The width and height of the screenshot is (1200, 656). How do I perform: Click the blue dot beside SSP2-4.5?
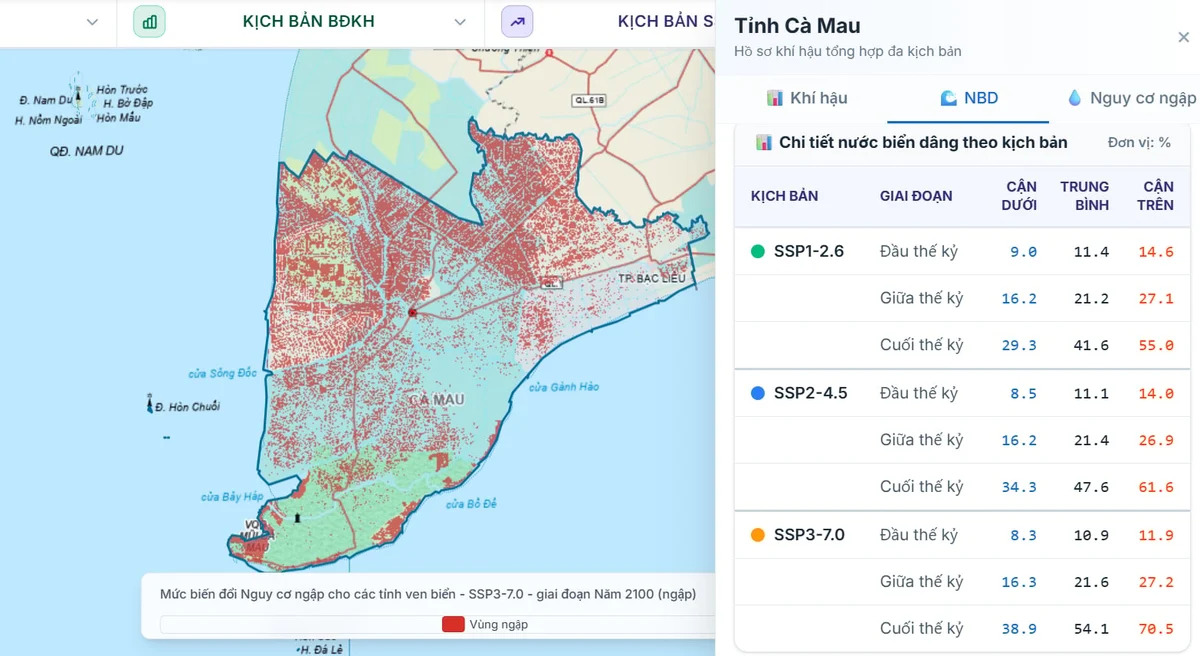click(757, 394)
